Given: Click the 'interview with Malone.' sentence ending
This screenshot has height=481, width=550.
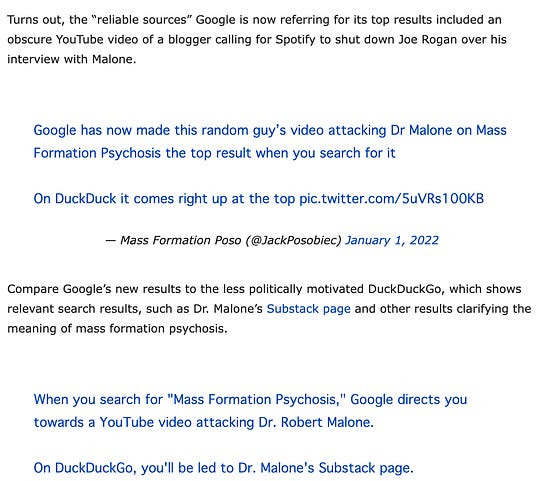Looking at the screenshot, I should 72,59.
